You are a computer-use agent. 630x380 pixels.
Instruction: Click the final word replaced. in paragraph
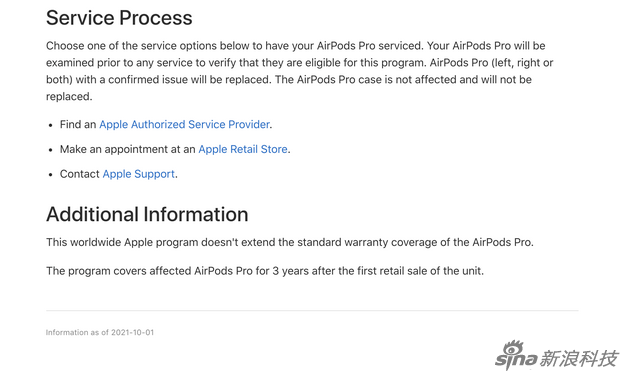(x=69, y=97)
